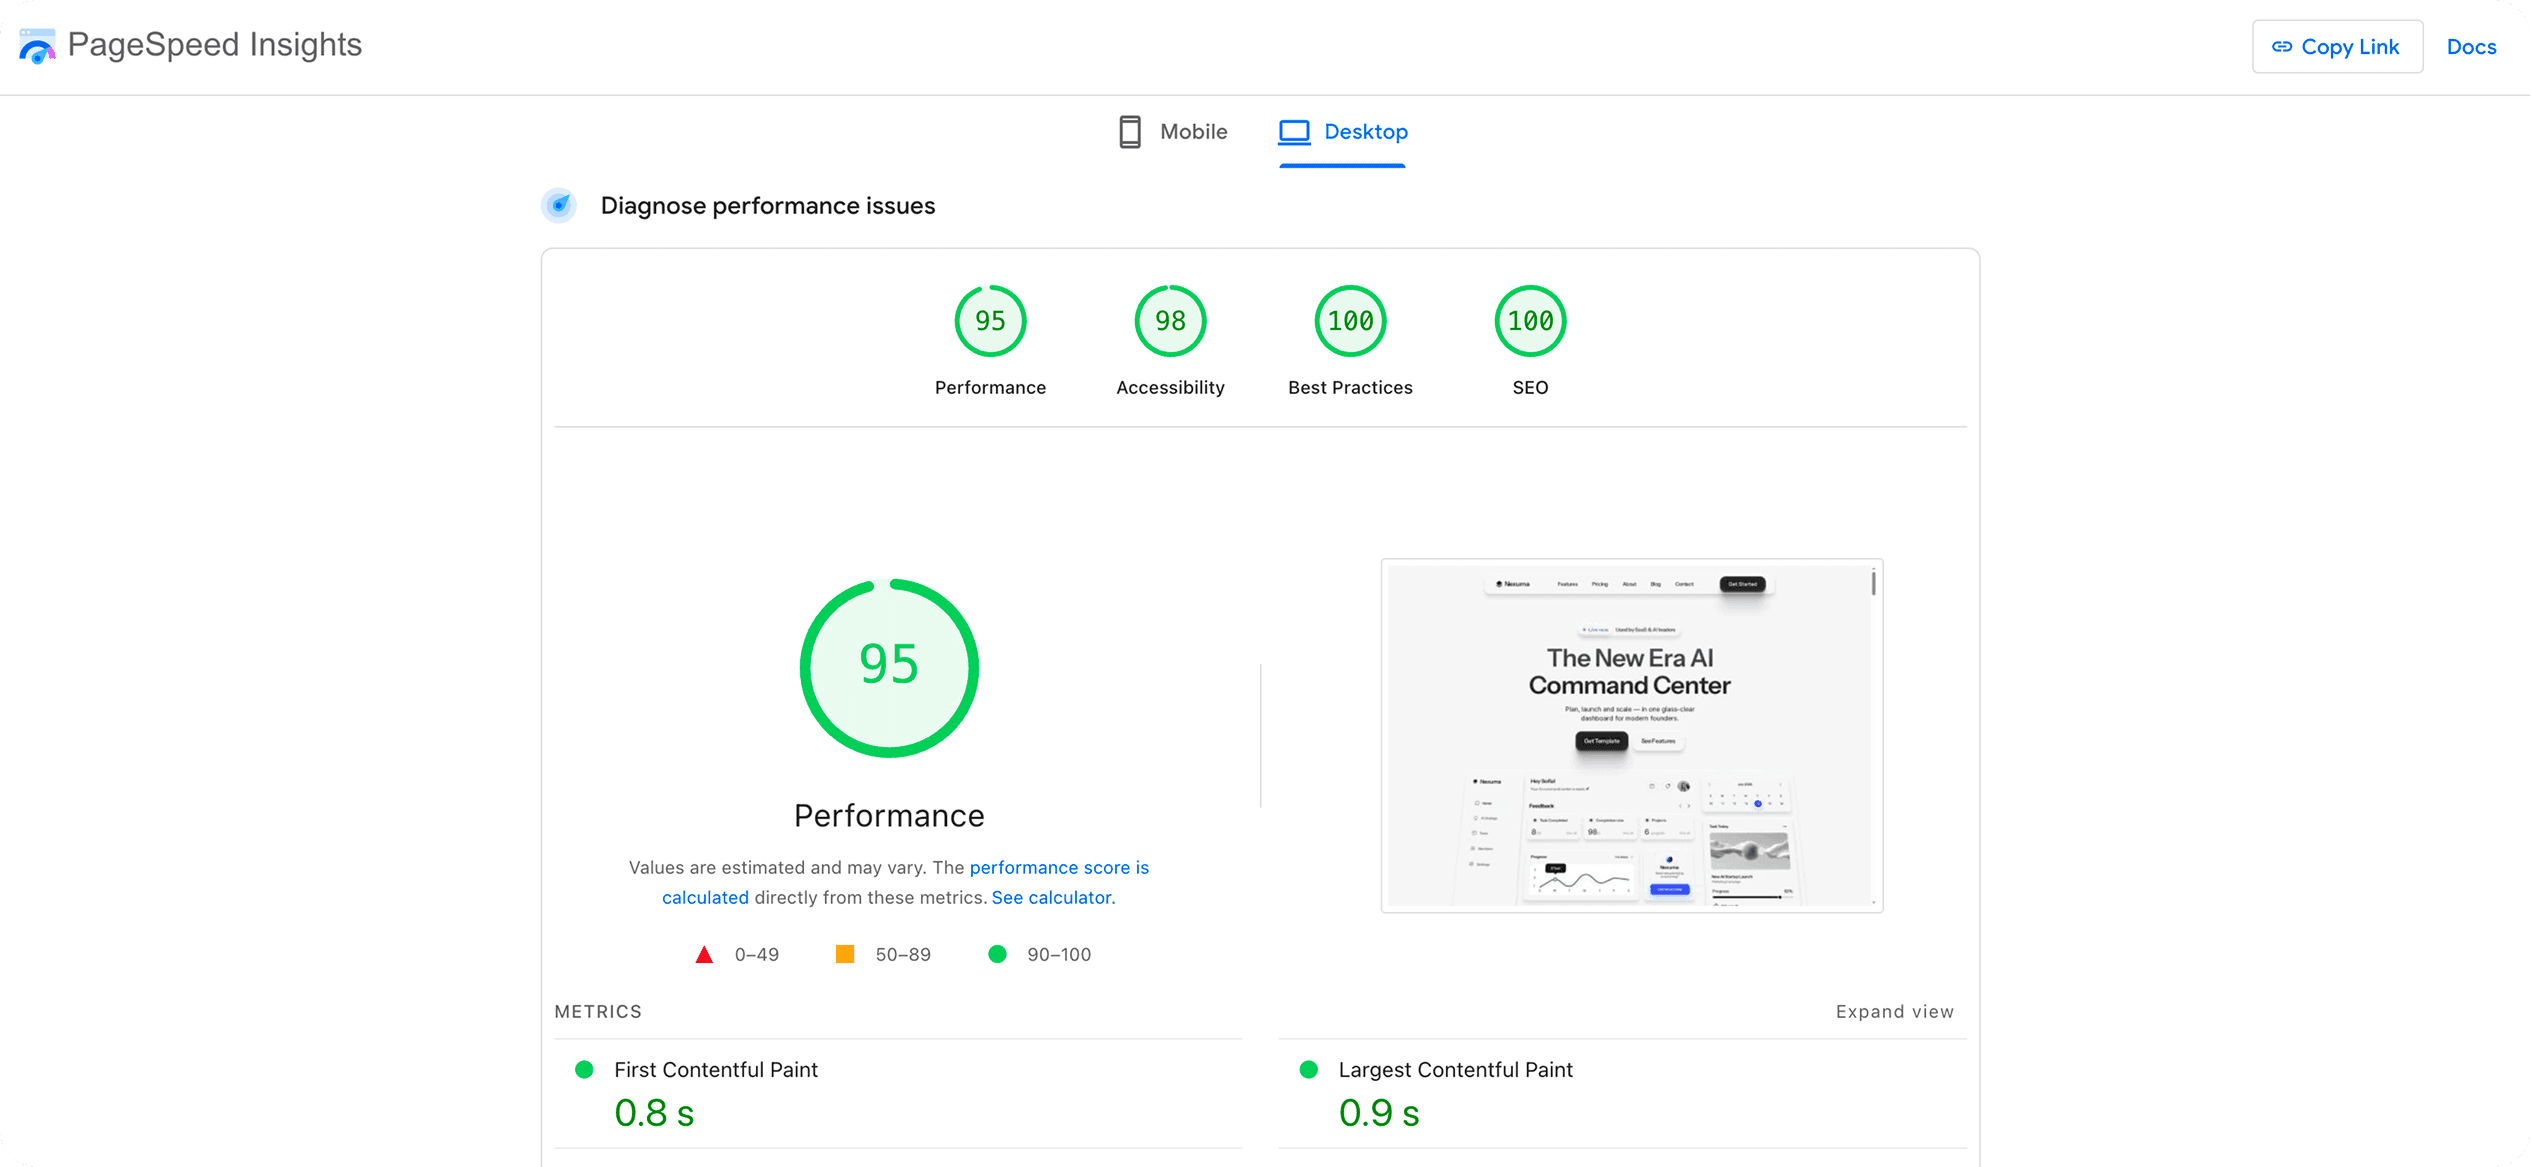Click the page screenshot thumbnail preview
Screen dimensions: 2531x1167
point(1631,737)
